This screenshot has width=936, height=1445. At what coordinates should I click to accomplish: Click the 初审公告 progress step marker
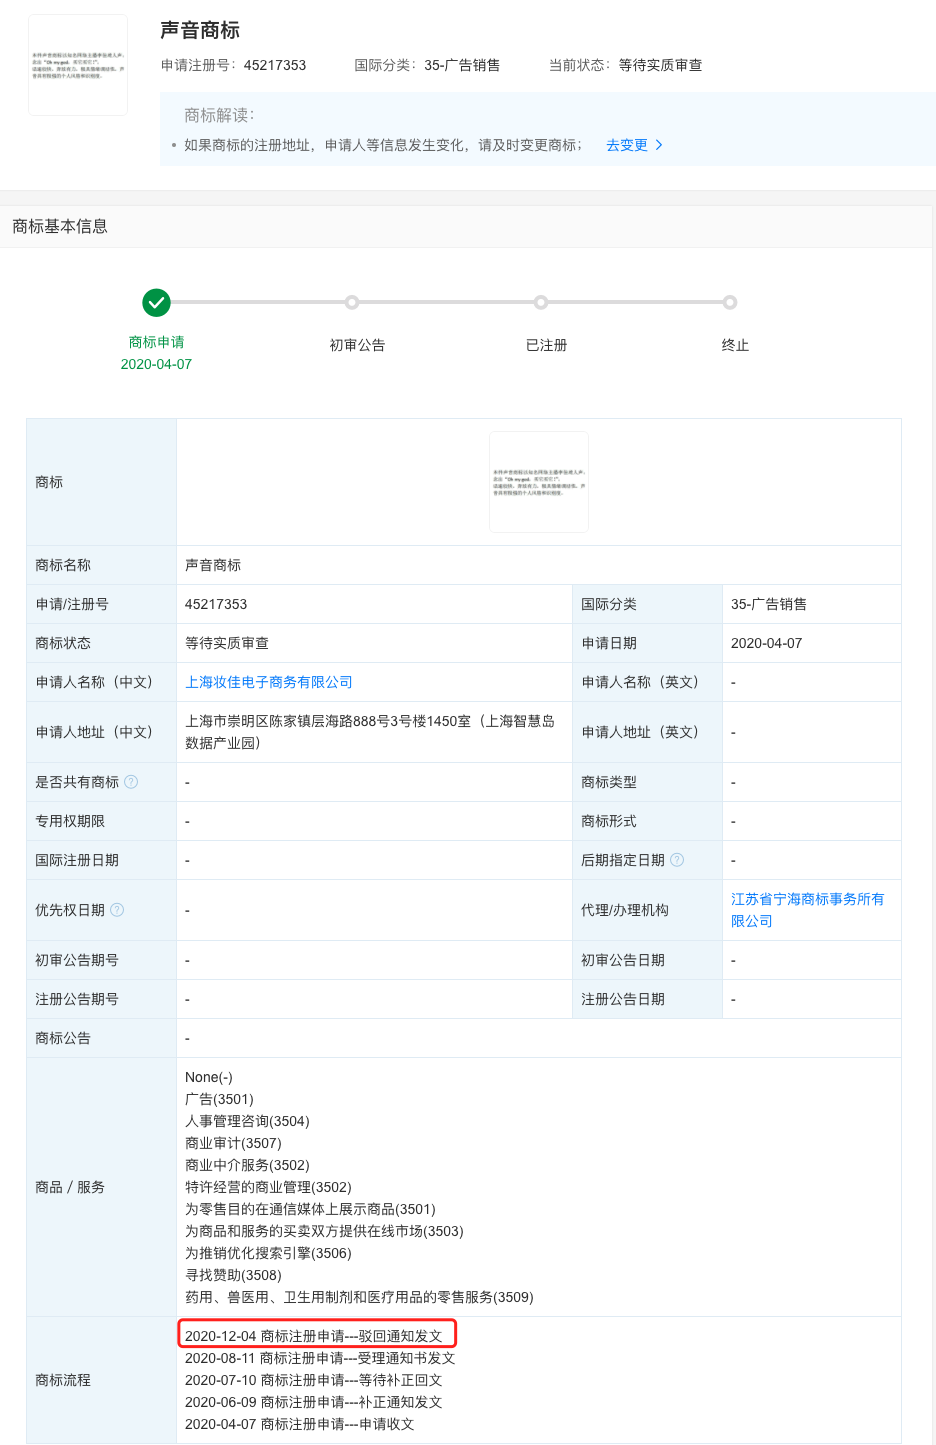(x=352, y=302)
